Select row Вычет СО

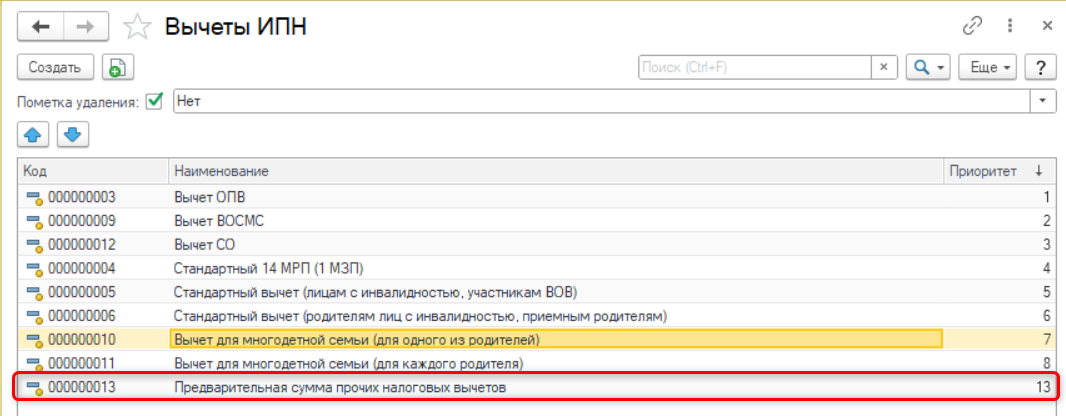pyautogui.click(x=538, y=245)
